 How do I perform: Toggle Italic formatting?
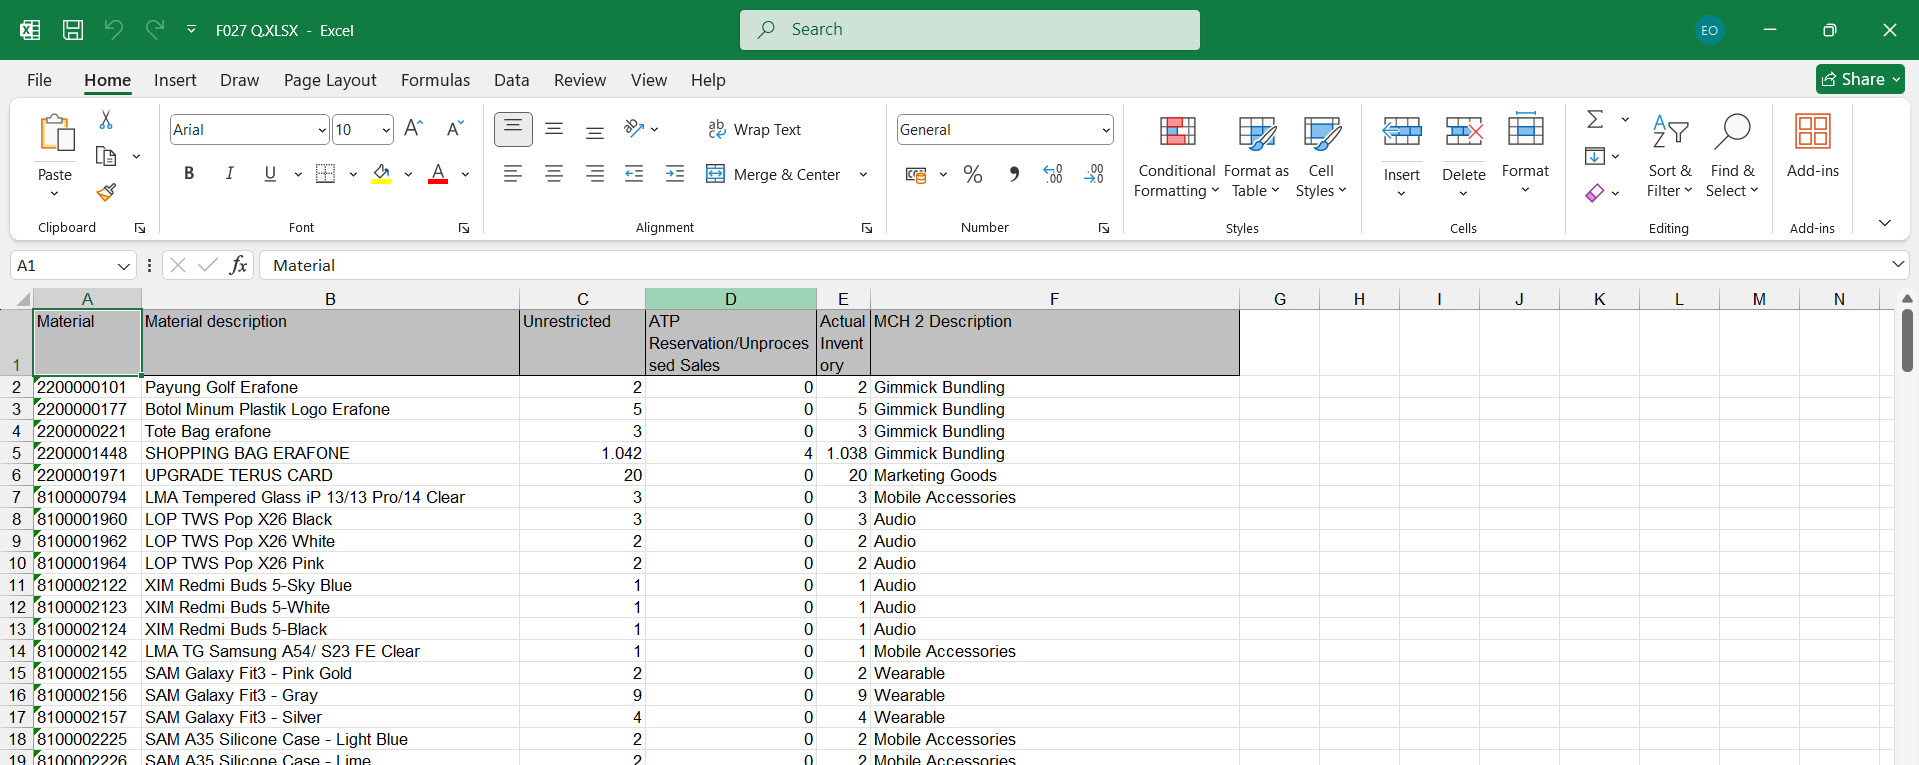click(x=229, y=174)
